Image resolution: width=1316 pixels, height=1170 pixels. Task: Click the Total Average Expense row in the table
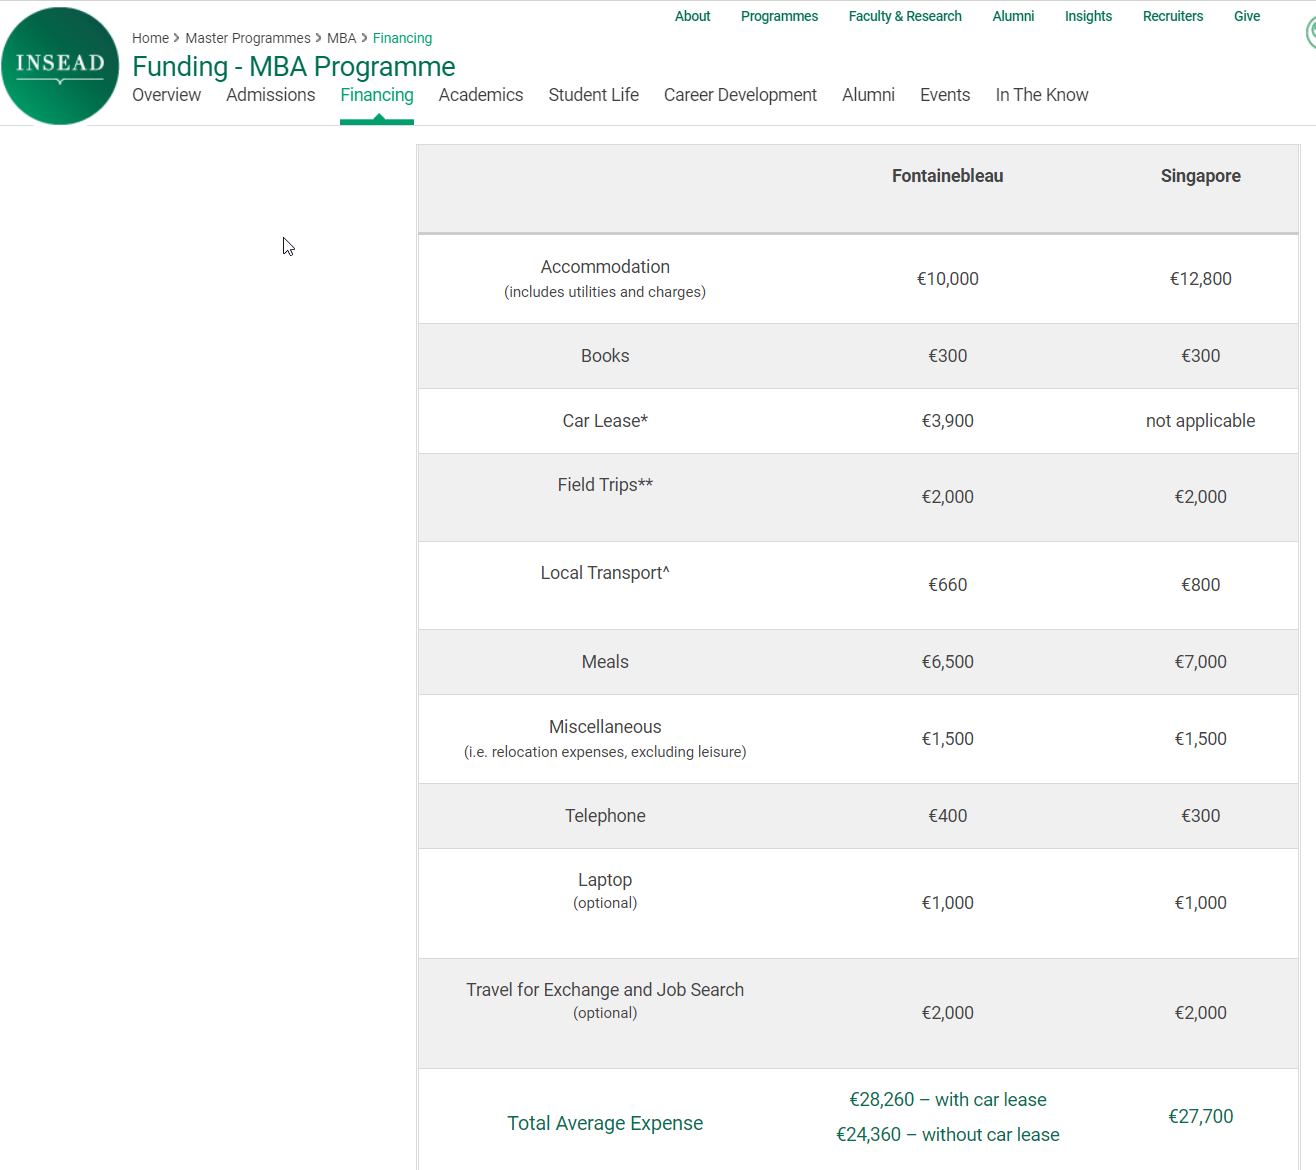605,1122
